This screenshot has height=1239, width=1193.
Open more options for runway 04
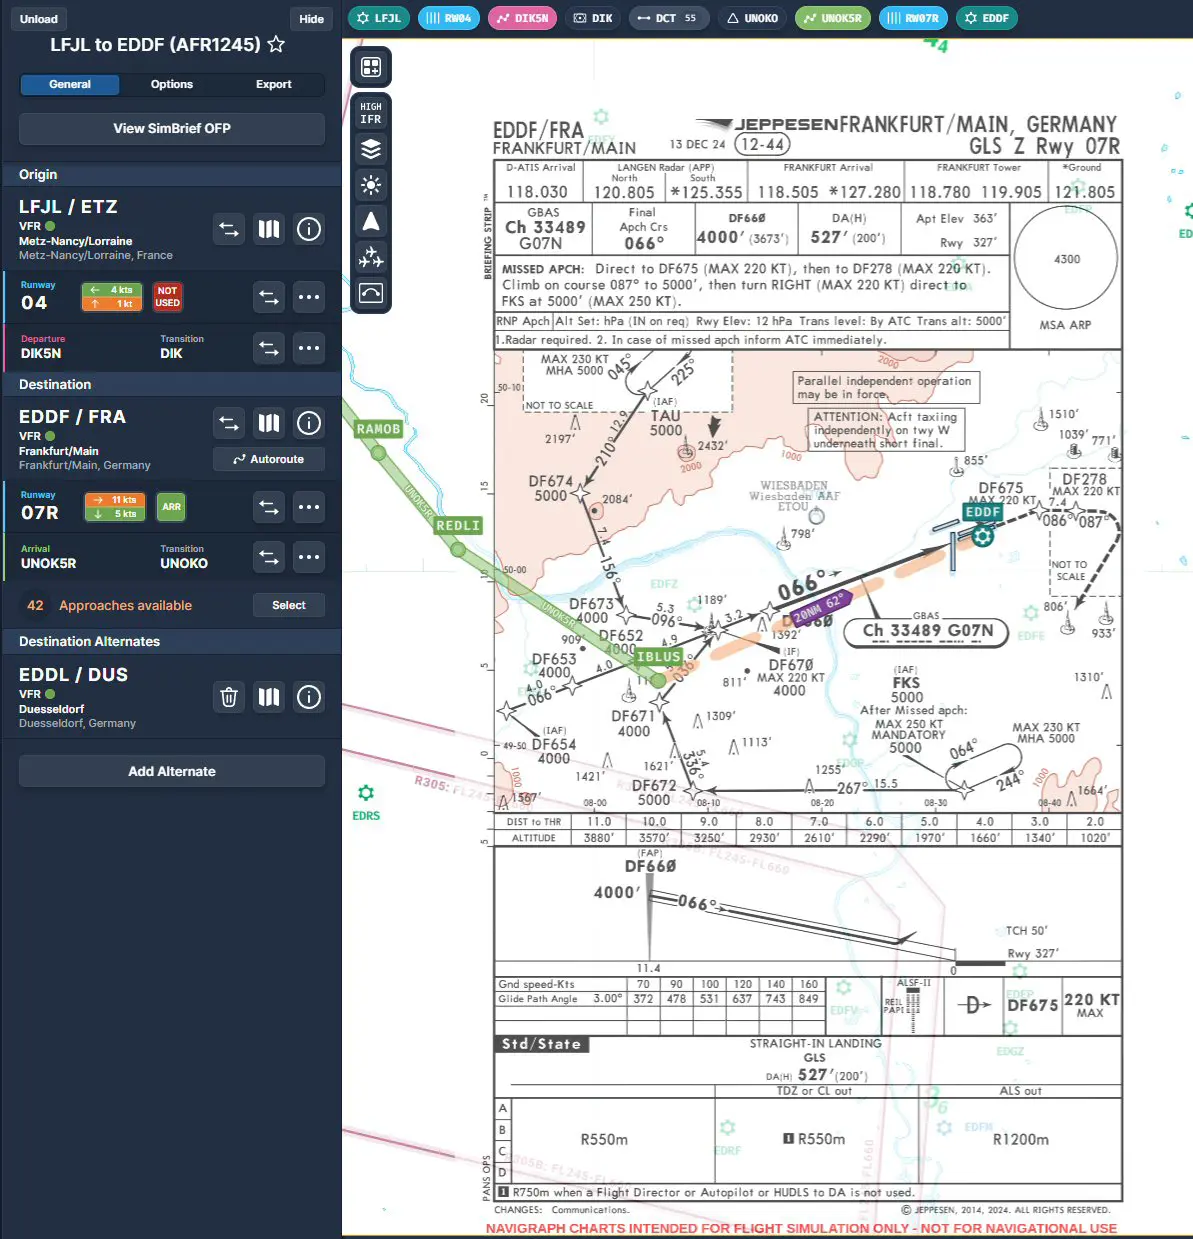[x=309, y=297]
